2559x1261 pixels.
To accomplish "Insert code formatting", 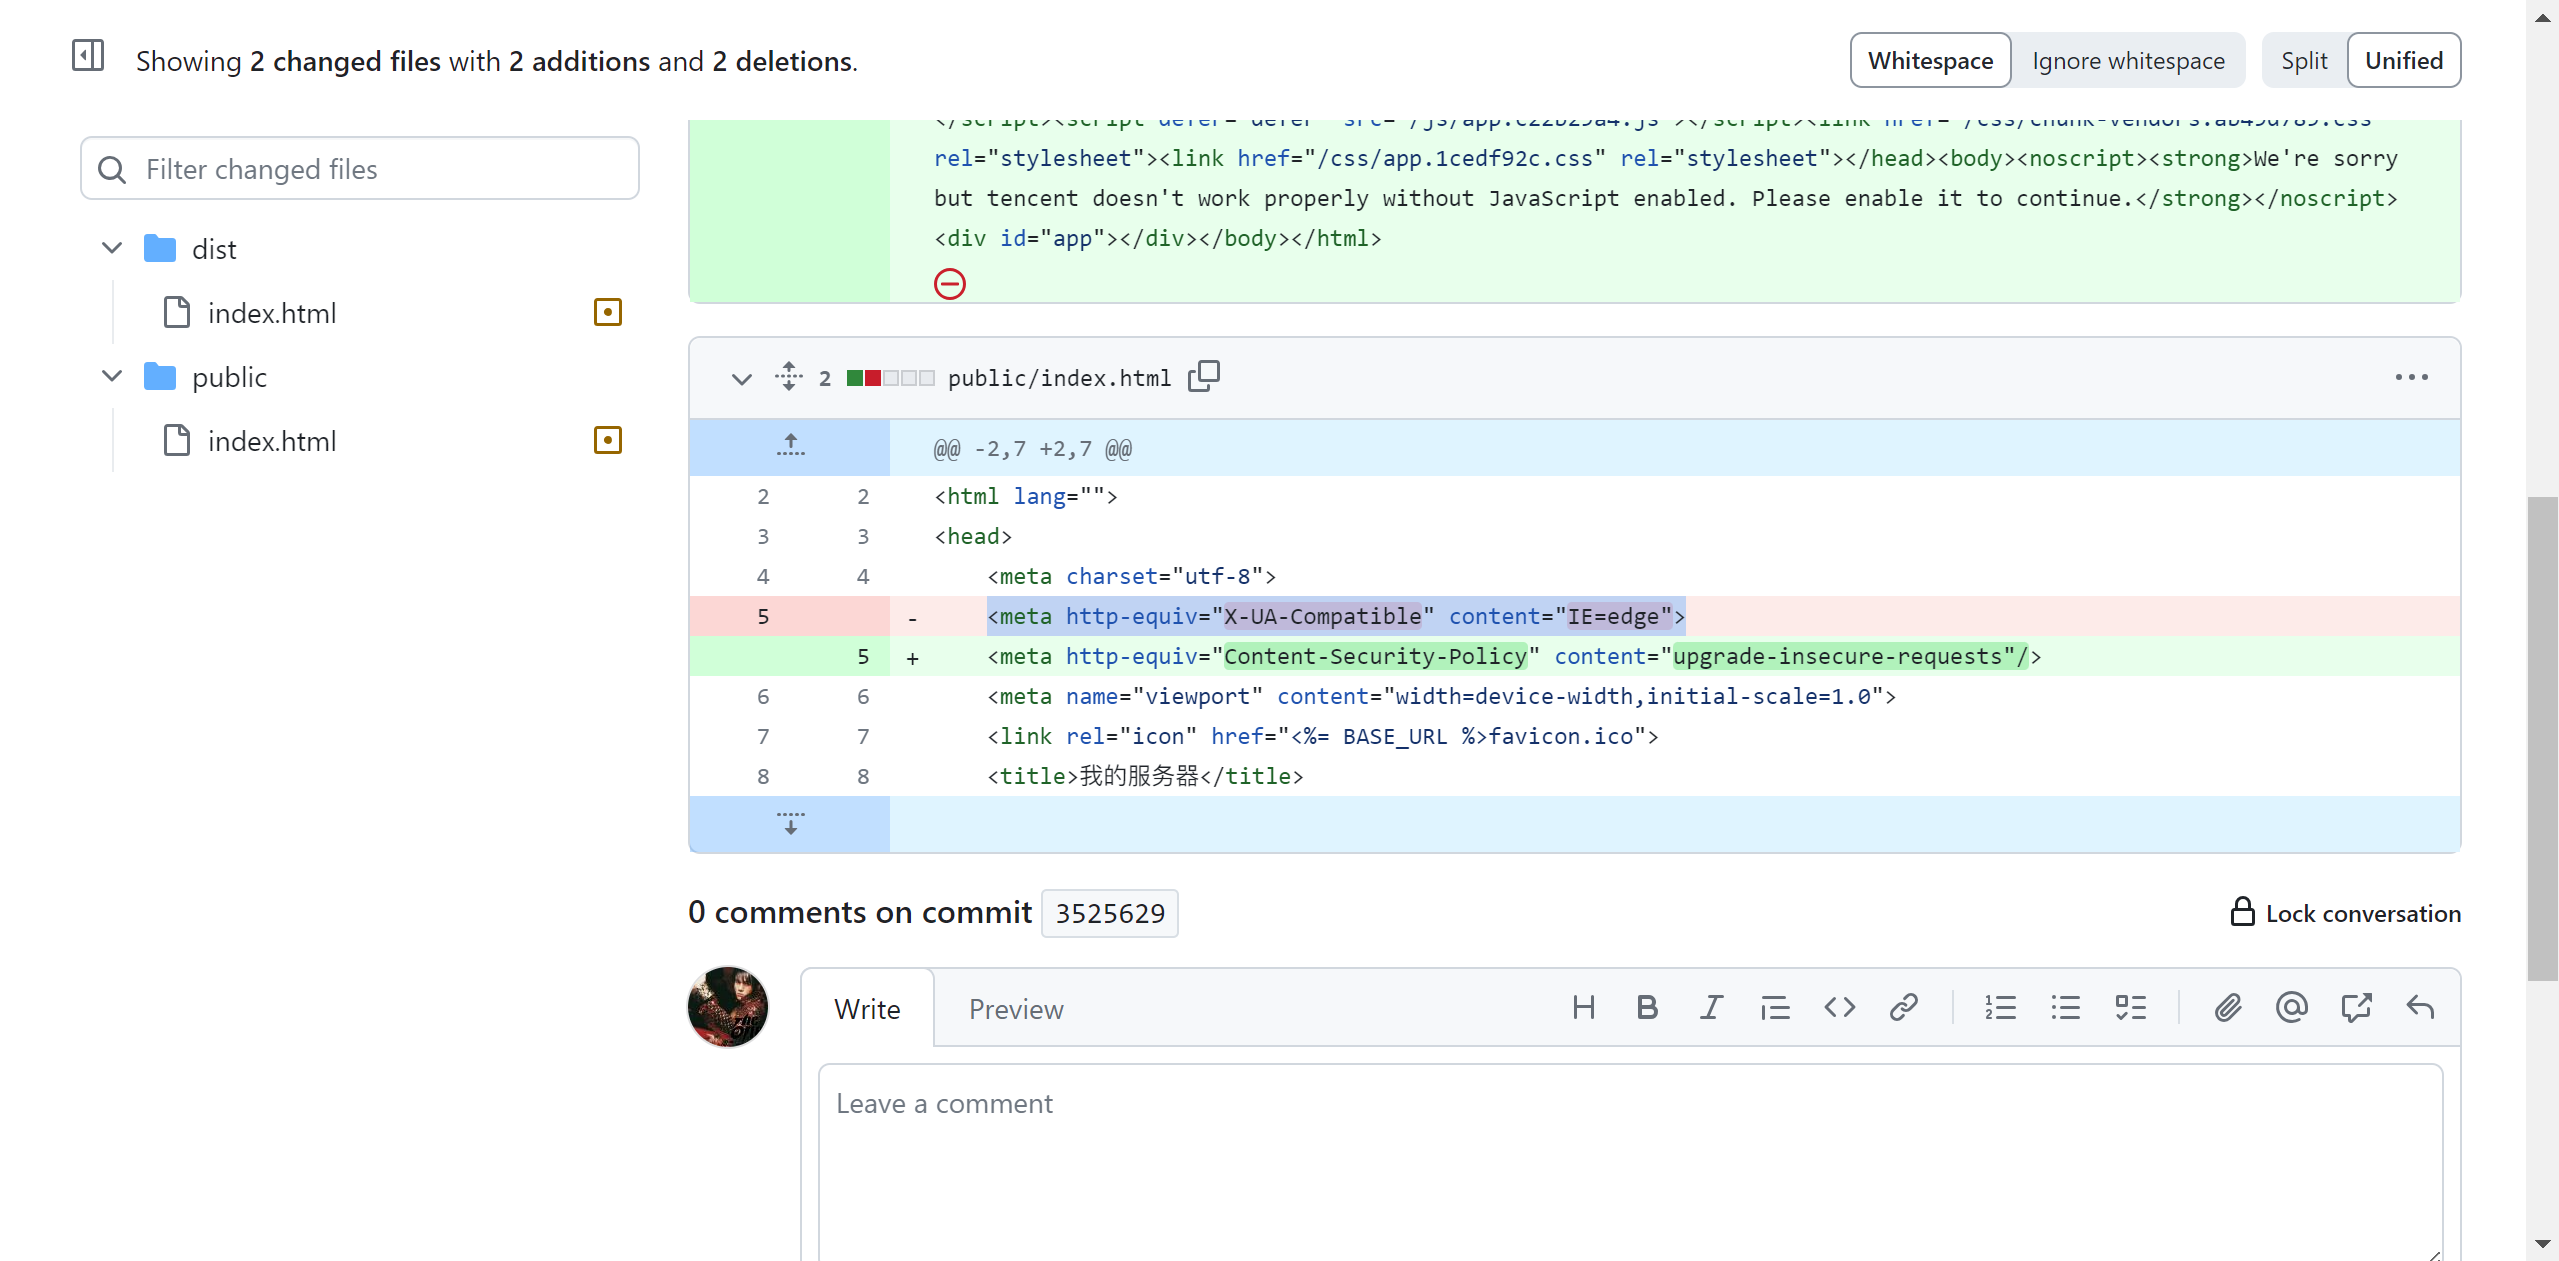I will [x=1839, y=1007].
